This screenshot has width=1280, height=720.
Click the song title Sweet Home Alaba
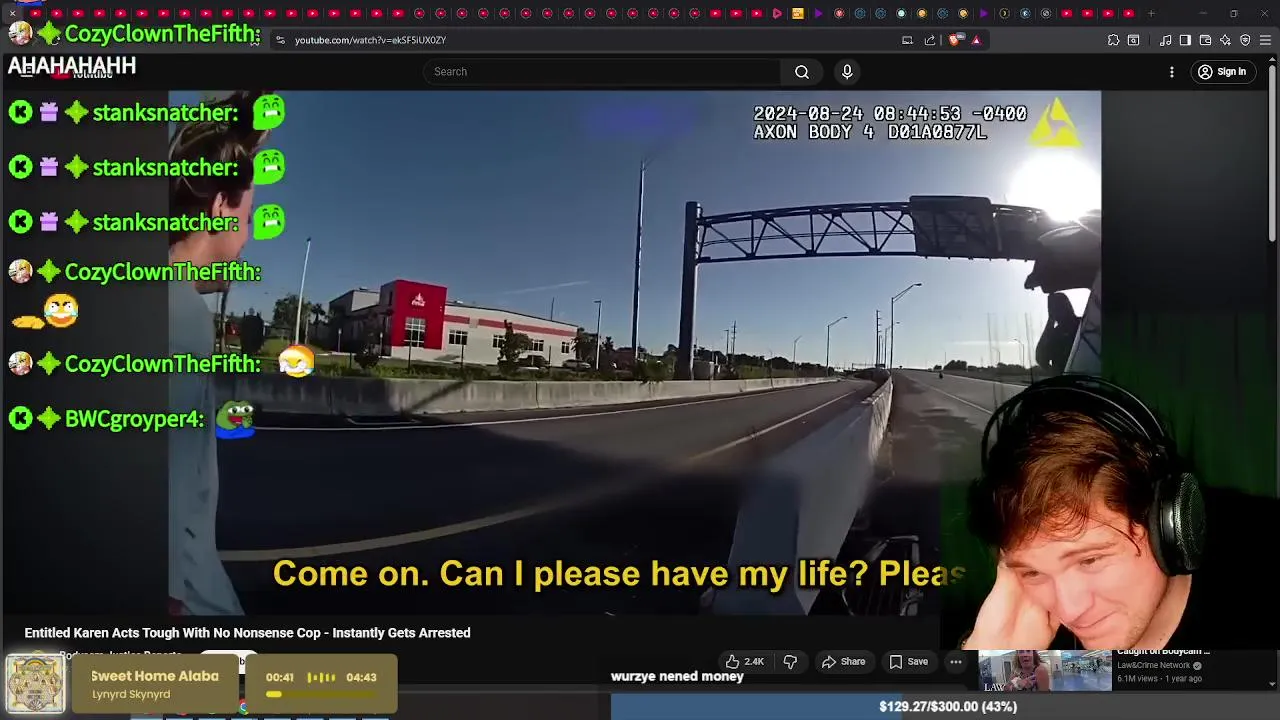(155, 676)
